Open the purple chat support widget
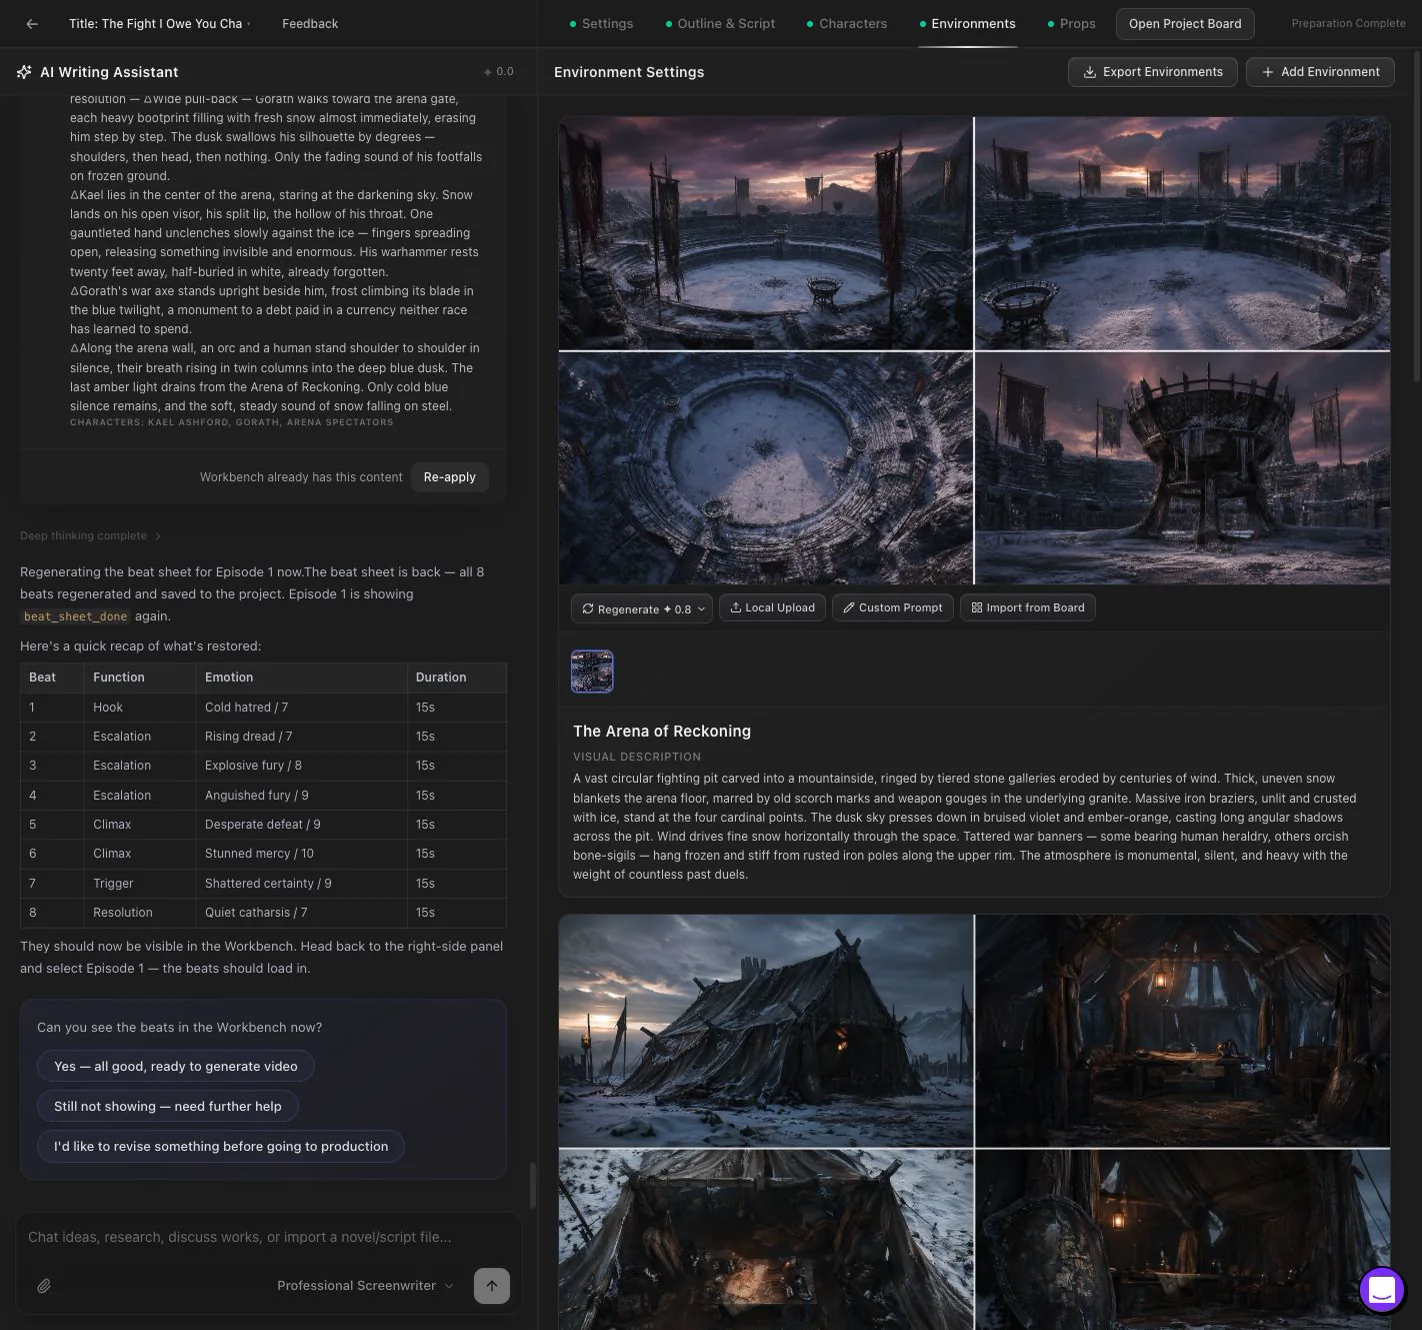The height and width of the screenshot is (1330, 1422). [x=1382, y=1290]
